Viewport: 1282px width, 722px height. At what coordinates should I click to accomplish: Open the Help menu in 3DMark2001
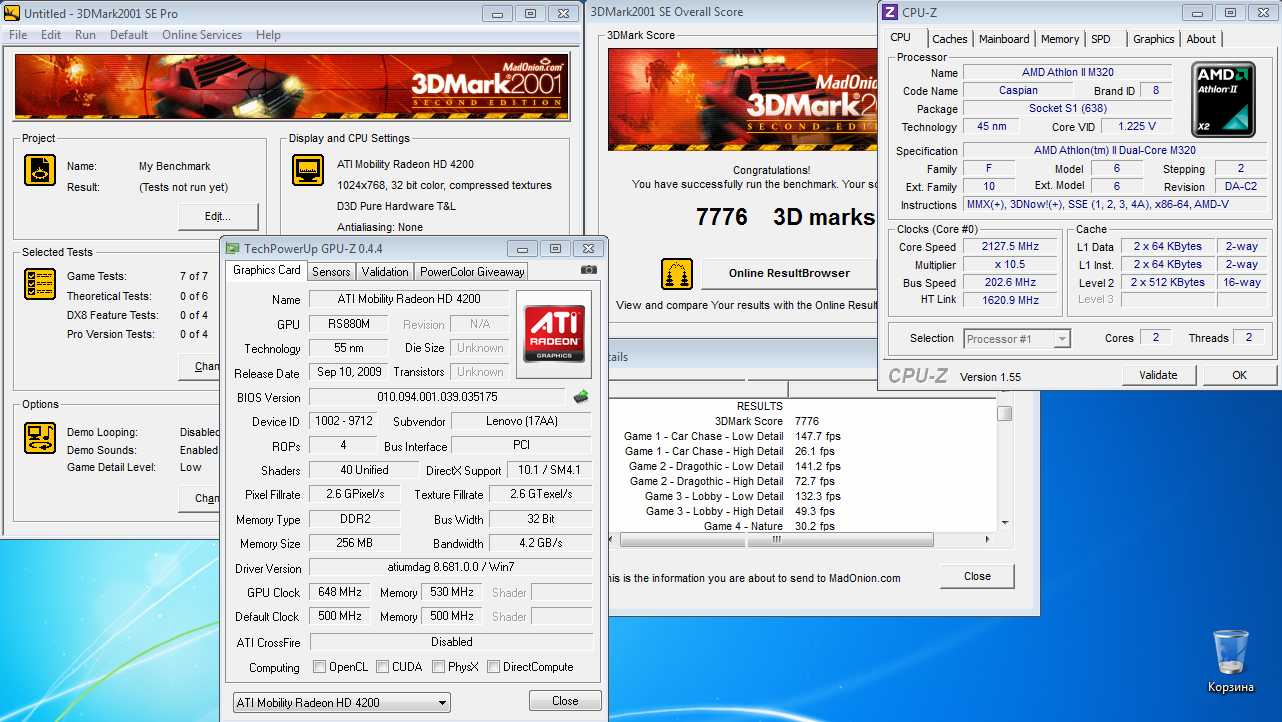(x=268, y=35)
